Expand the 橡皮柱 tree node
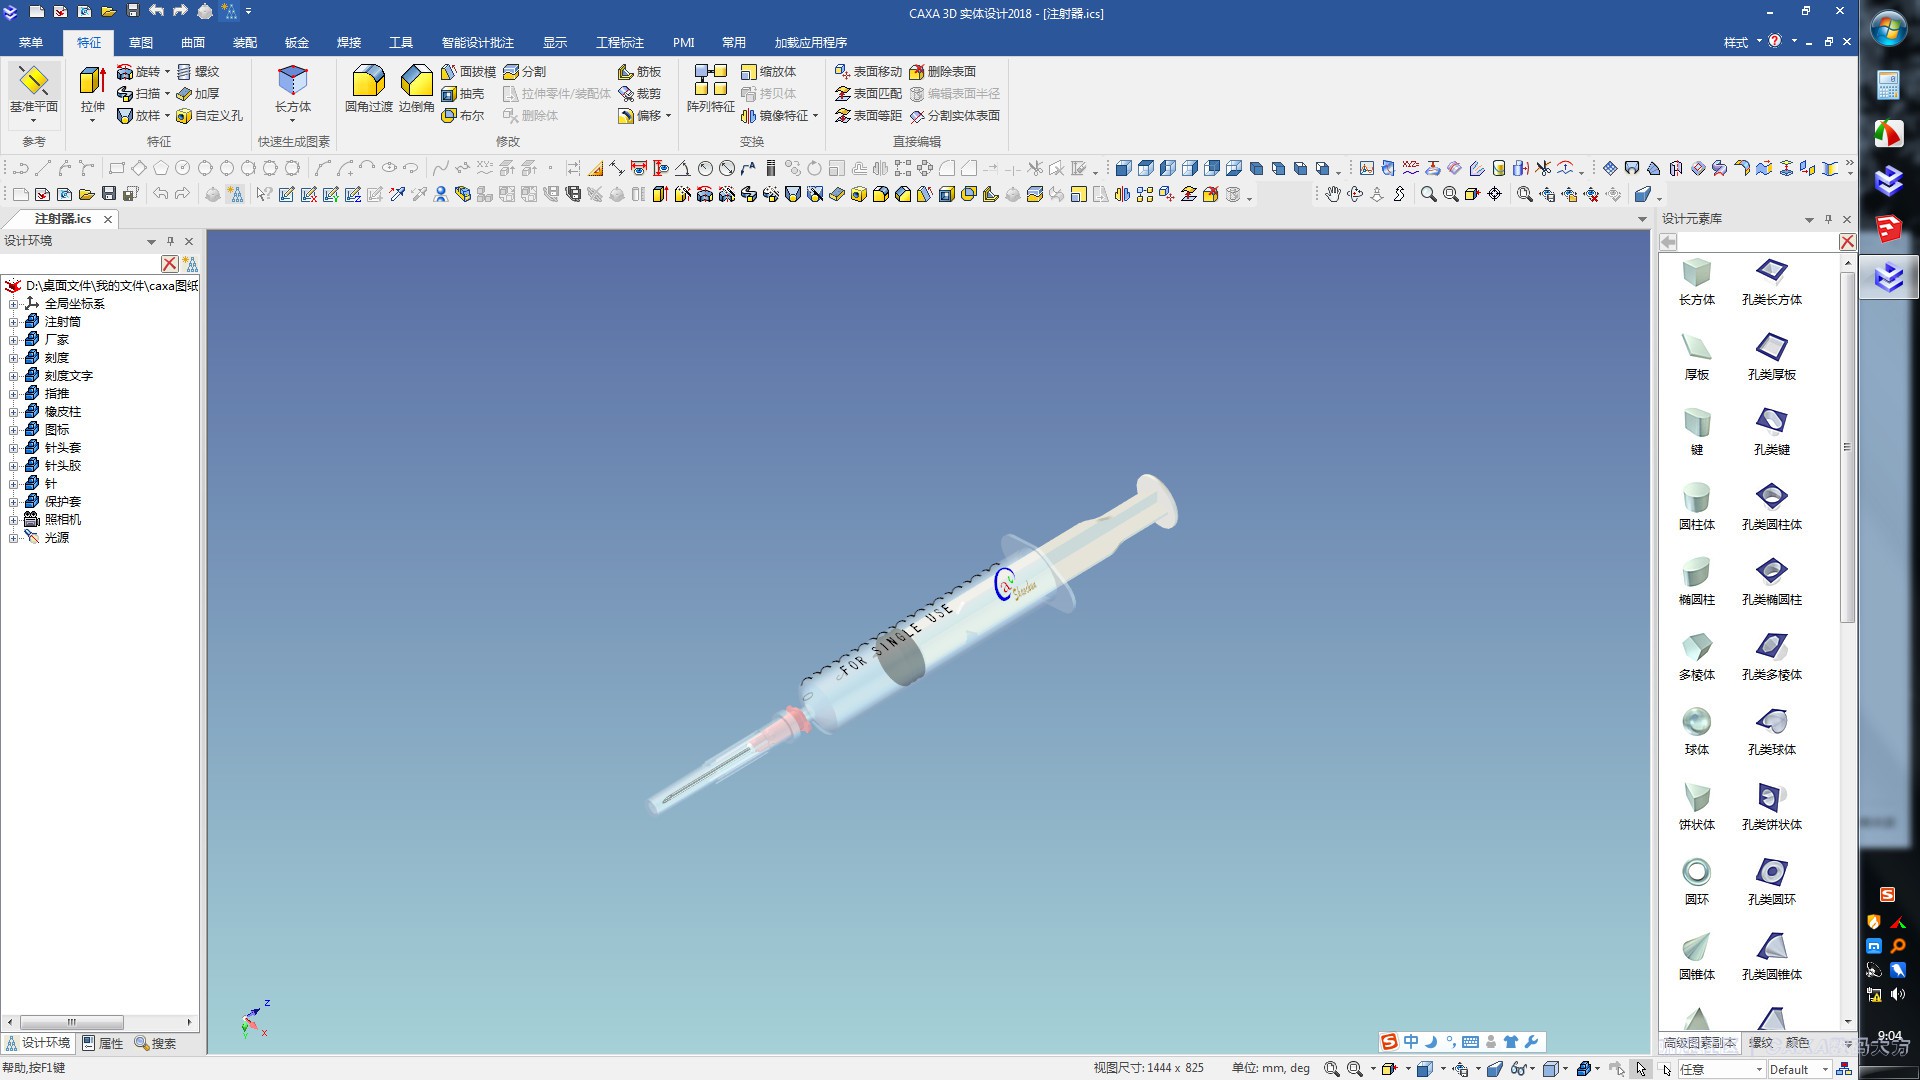Screen dimensions: 1920x1080 [x=13, y=412]
